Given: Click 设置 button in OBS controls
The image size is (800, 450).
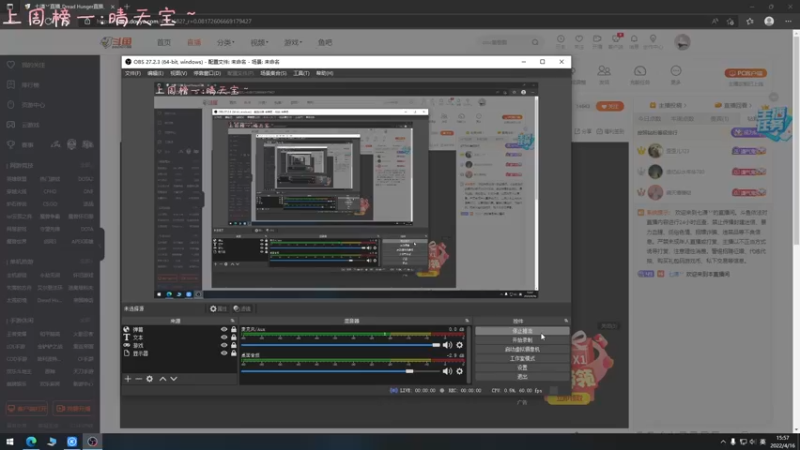Looking at the screenshot, I should pos(522,367).
